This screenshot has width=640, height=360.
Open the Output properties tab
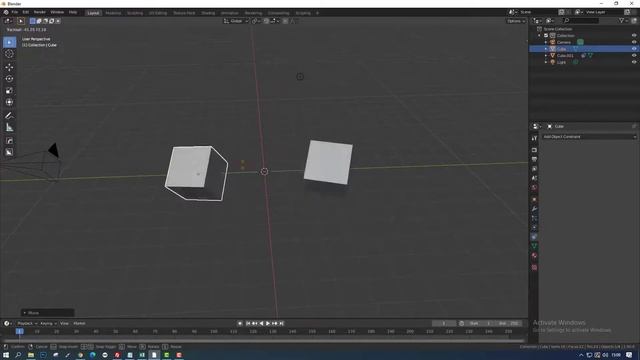tap(534, 159)
